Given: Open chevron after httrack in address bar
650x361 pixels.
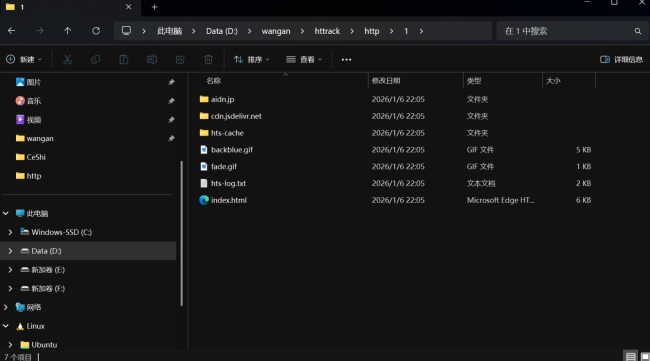Looking at the screenshot, I should click(x=352, y=31).
